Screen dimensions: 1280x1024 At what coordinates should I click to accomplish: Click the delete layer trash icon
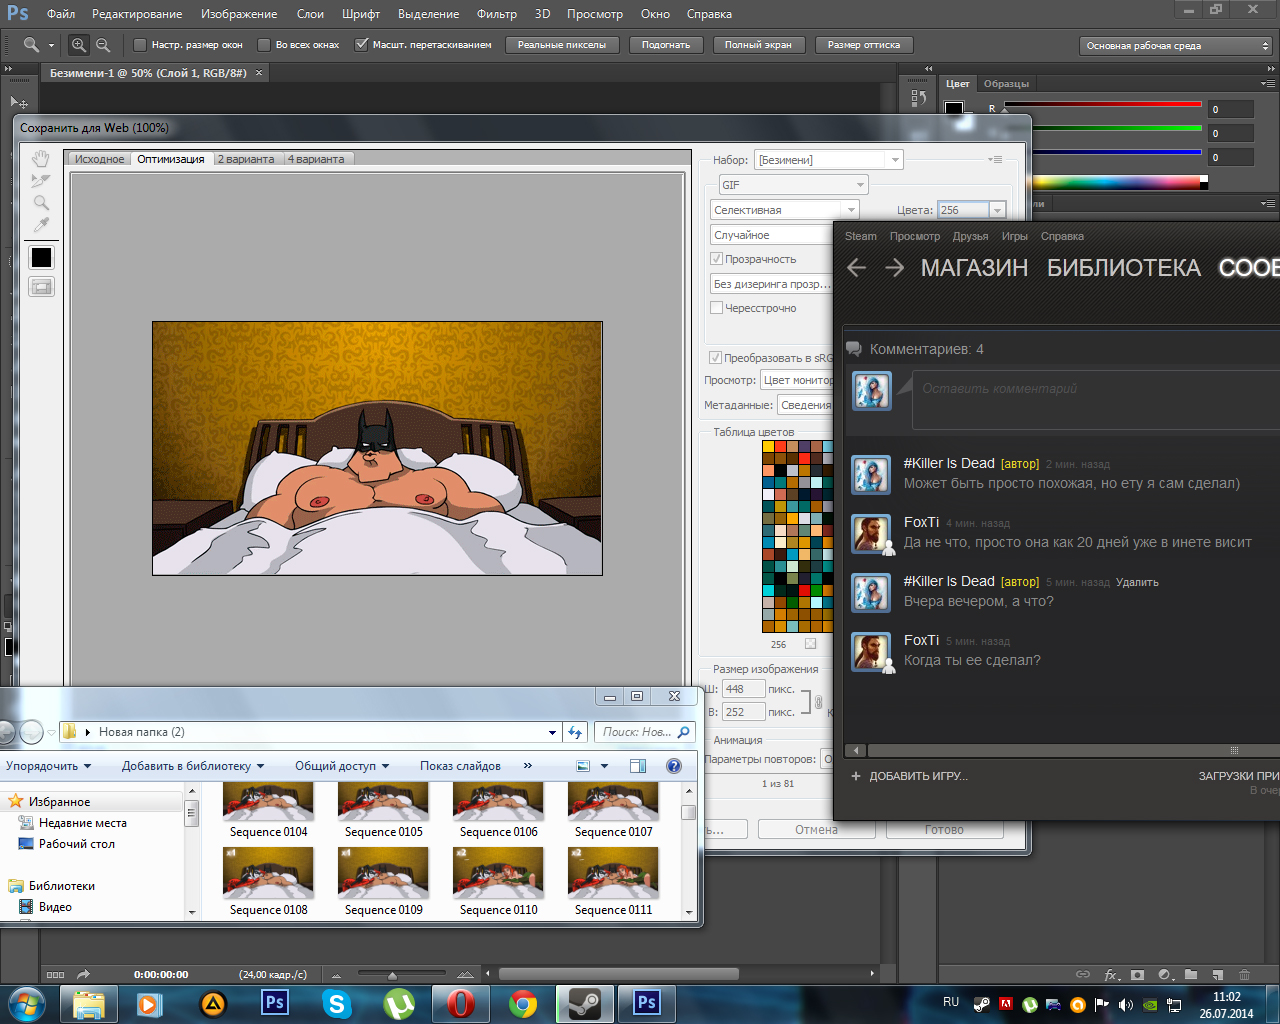point(1244,974)
